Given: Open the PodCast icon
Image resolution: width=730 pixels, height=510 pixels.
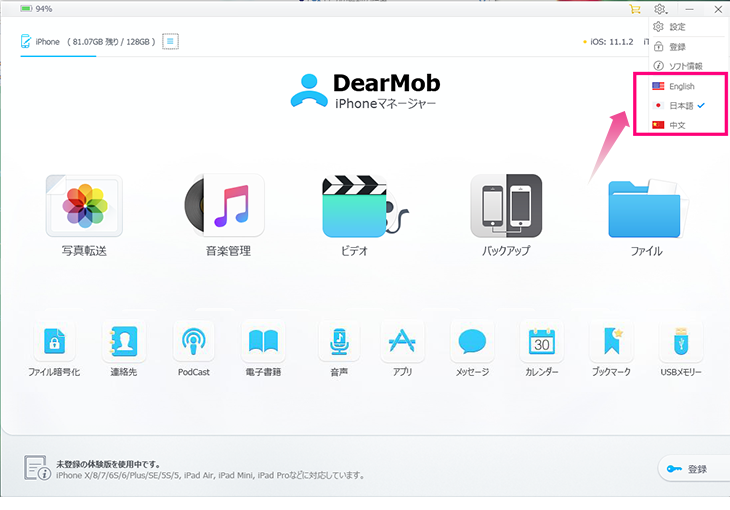Looking at the screenshot, I should (x=194, y=341).
